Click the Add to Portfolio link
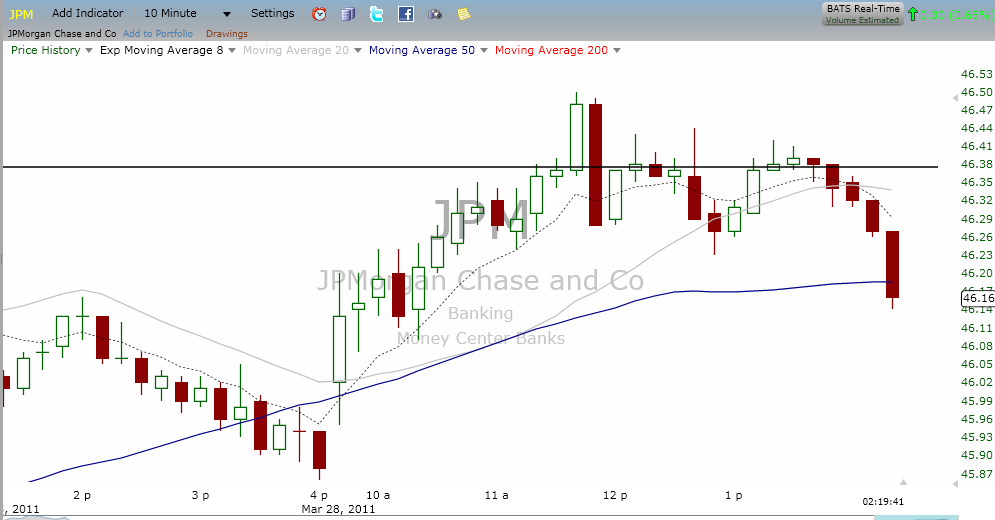 click(x=158, y=33)
